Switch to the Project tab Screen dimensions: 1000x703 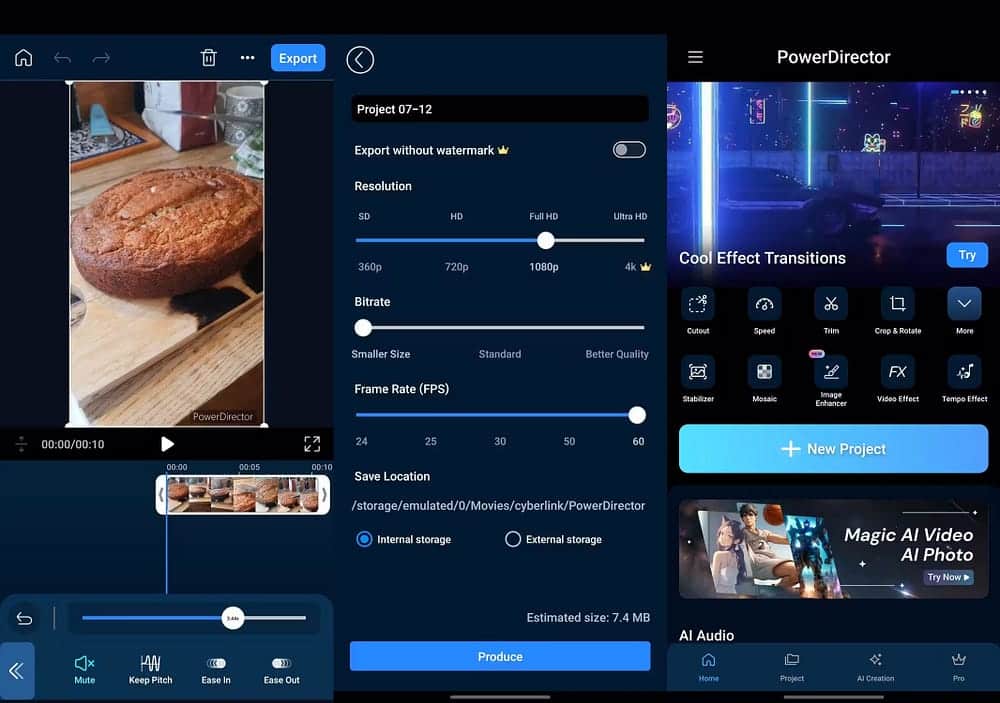tap(791, 667)
